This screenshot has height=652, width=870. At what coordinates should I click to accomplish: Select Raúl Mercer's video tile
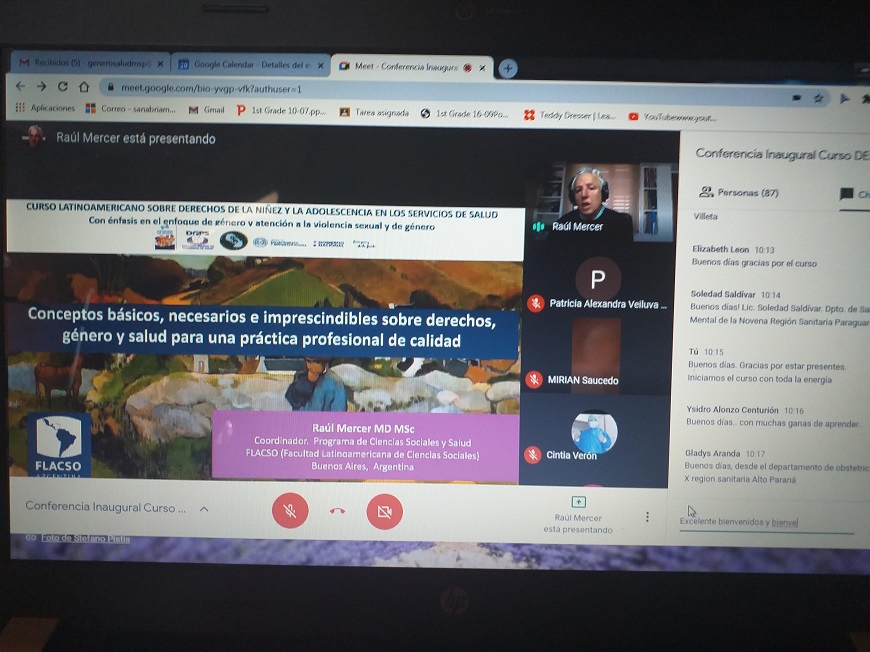(x=601, y=203)
